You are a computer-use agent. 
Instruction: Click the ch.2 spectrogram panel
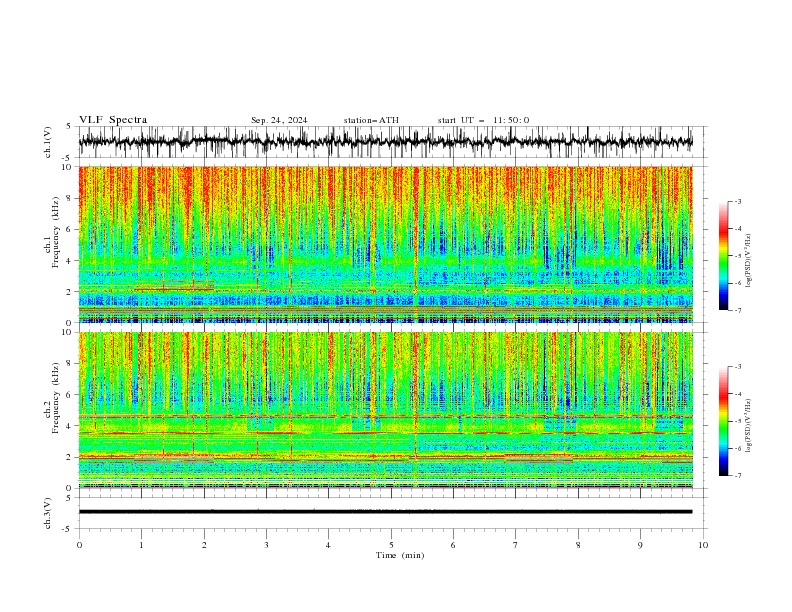tap(385, 410)
